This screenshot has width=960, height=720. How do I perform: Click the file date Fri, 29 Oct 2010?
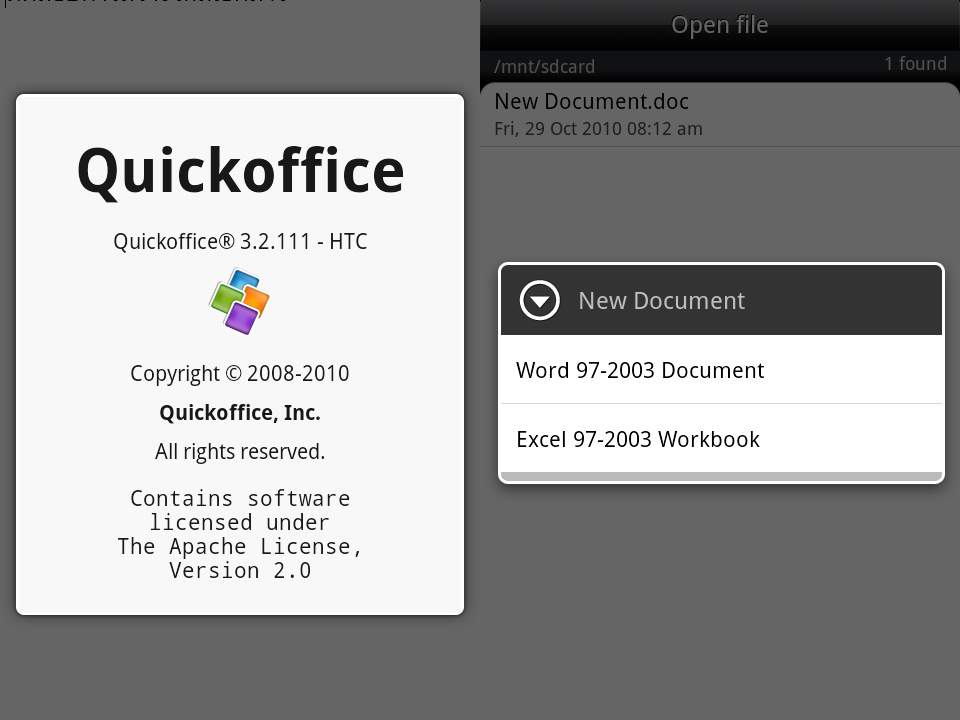coord(598,129)
